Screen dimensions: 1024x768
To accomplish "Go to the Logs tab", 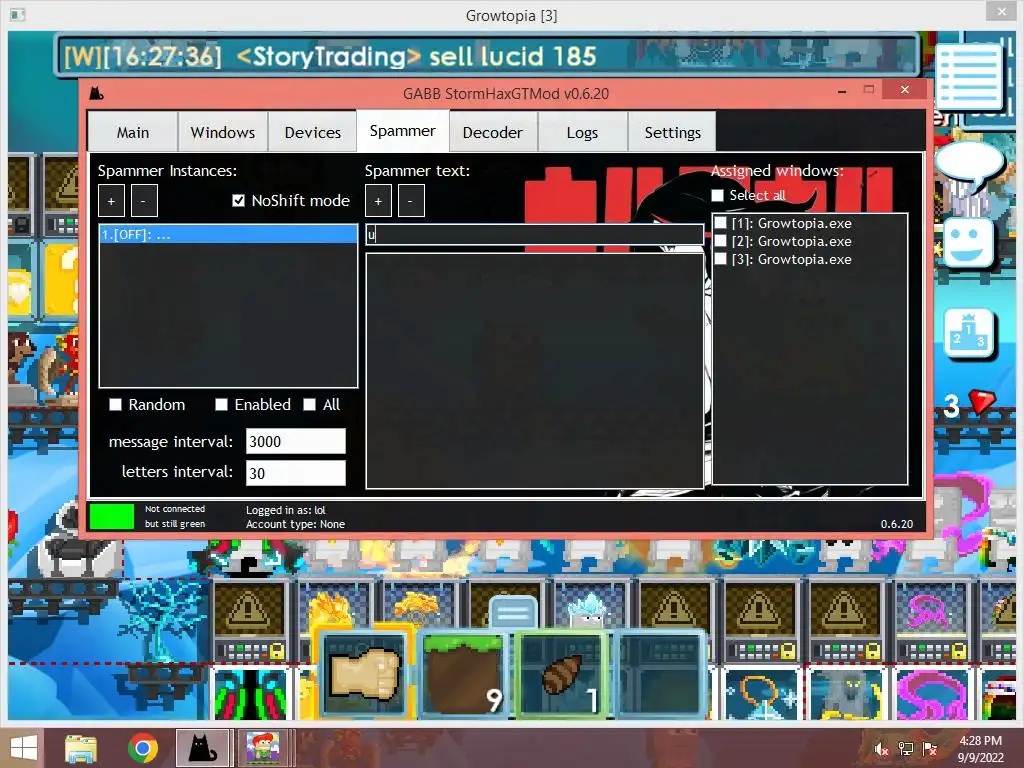I will tap(582, 133).
